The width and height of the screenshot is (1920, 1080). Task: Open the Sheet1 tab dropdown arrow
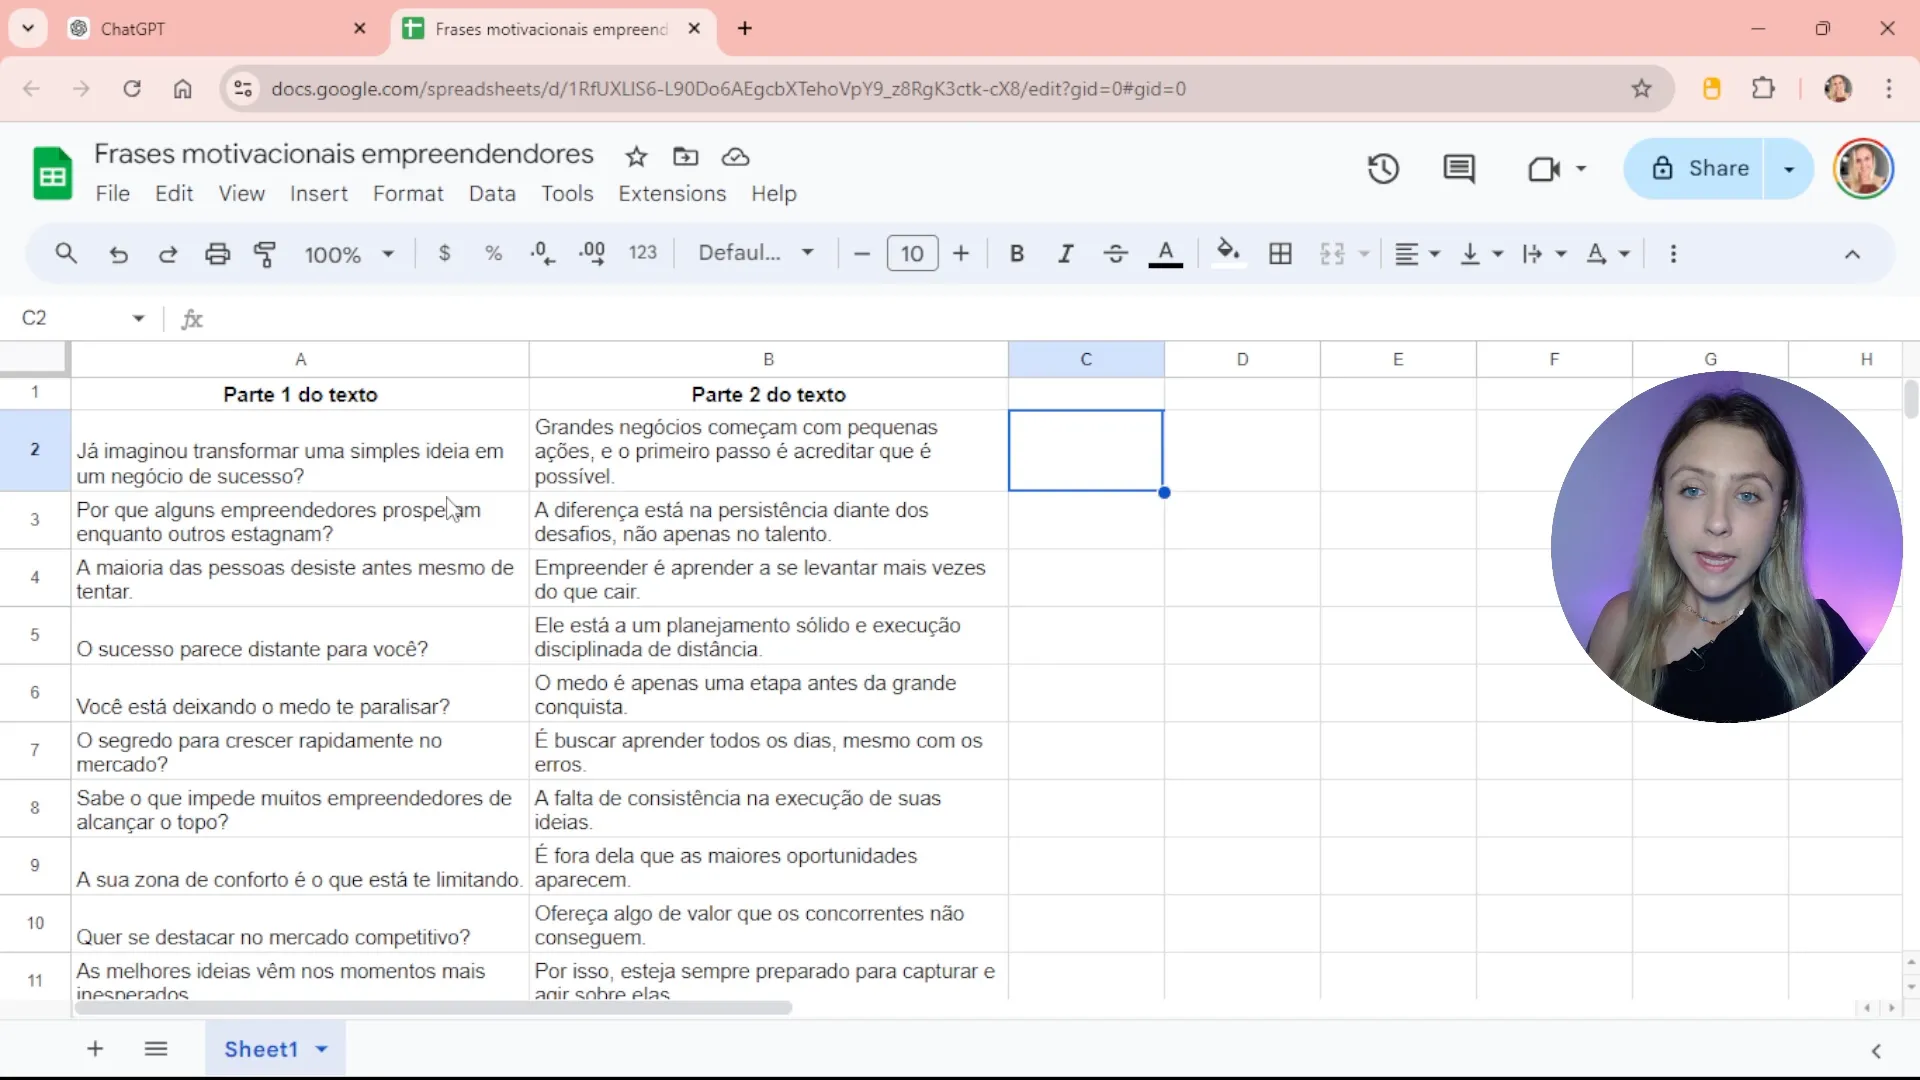point(322,1049)
